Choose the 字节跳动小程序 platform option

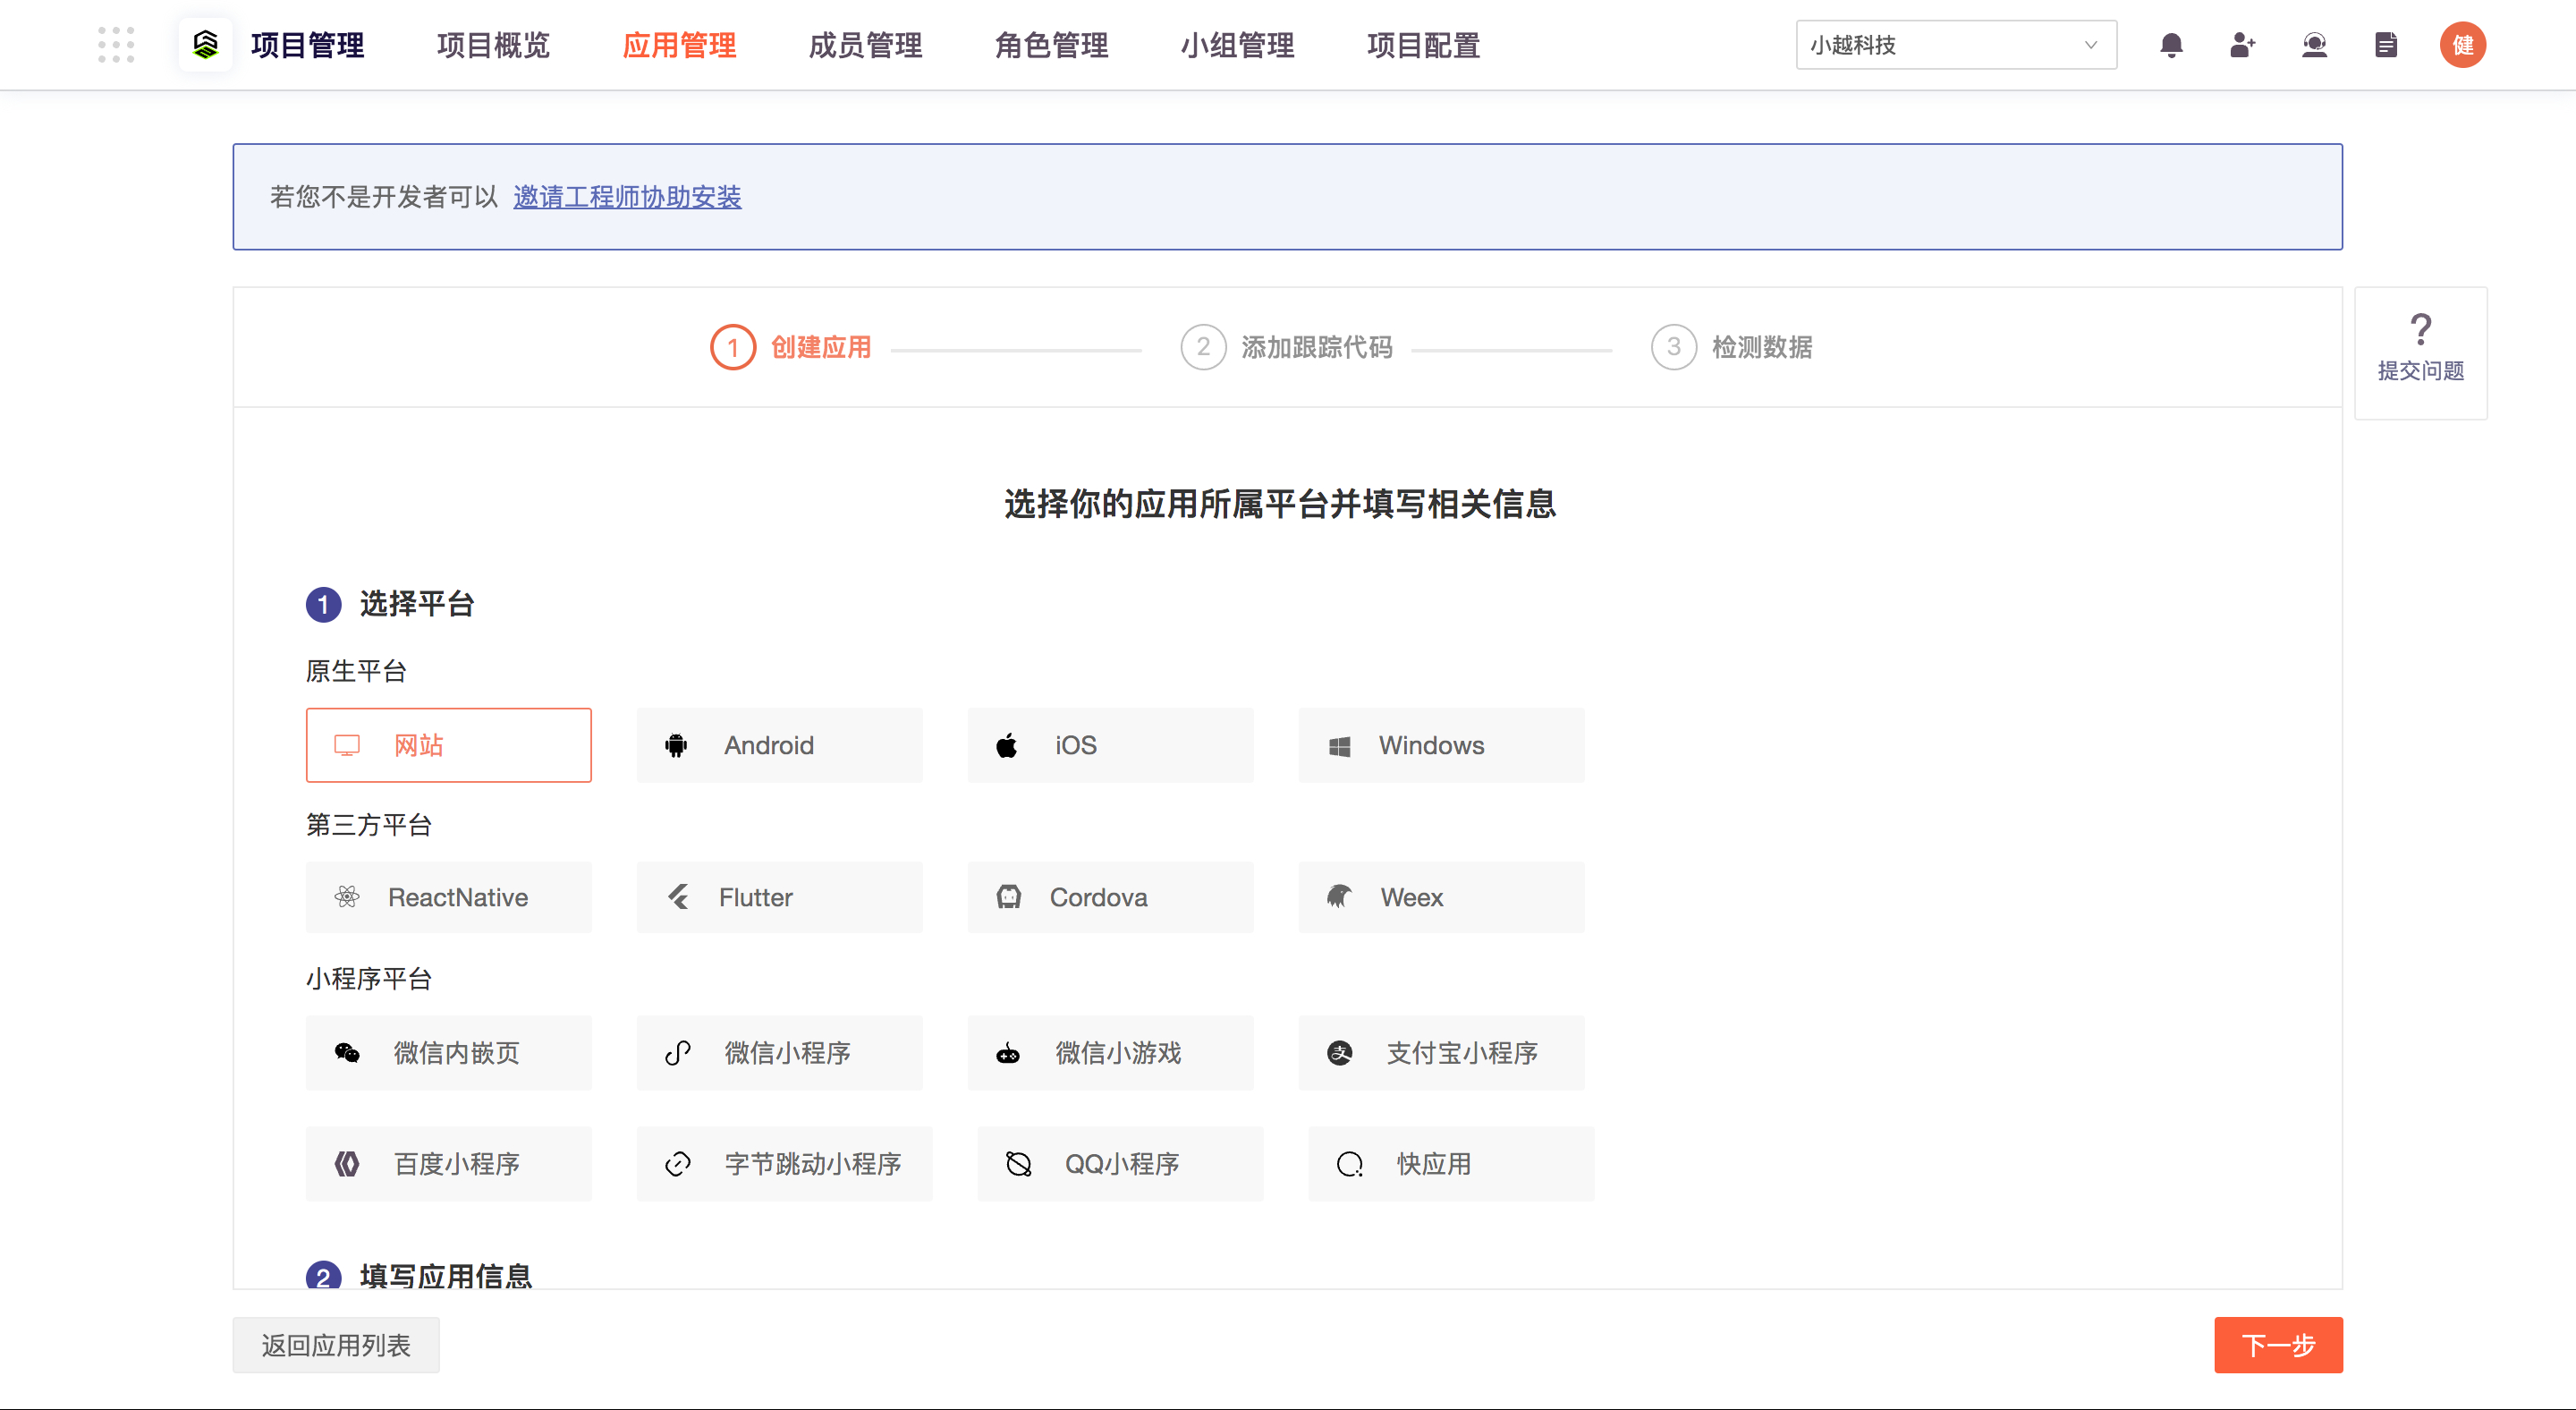coord(784,1163)
